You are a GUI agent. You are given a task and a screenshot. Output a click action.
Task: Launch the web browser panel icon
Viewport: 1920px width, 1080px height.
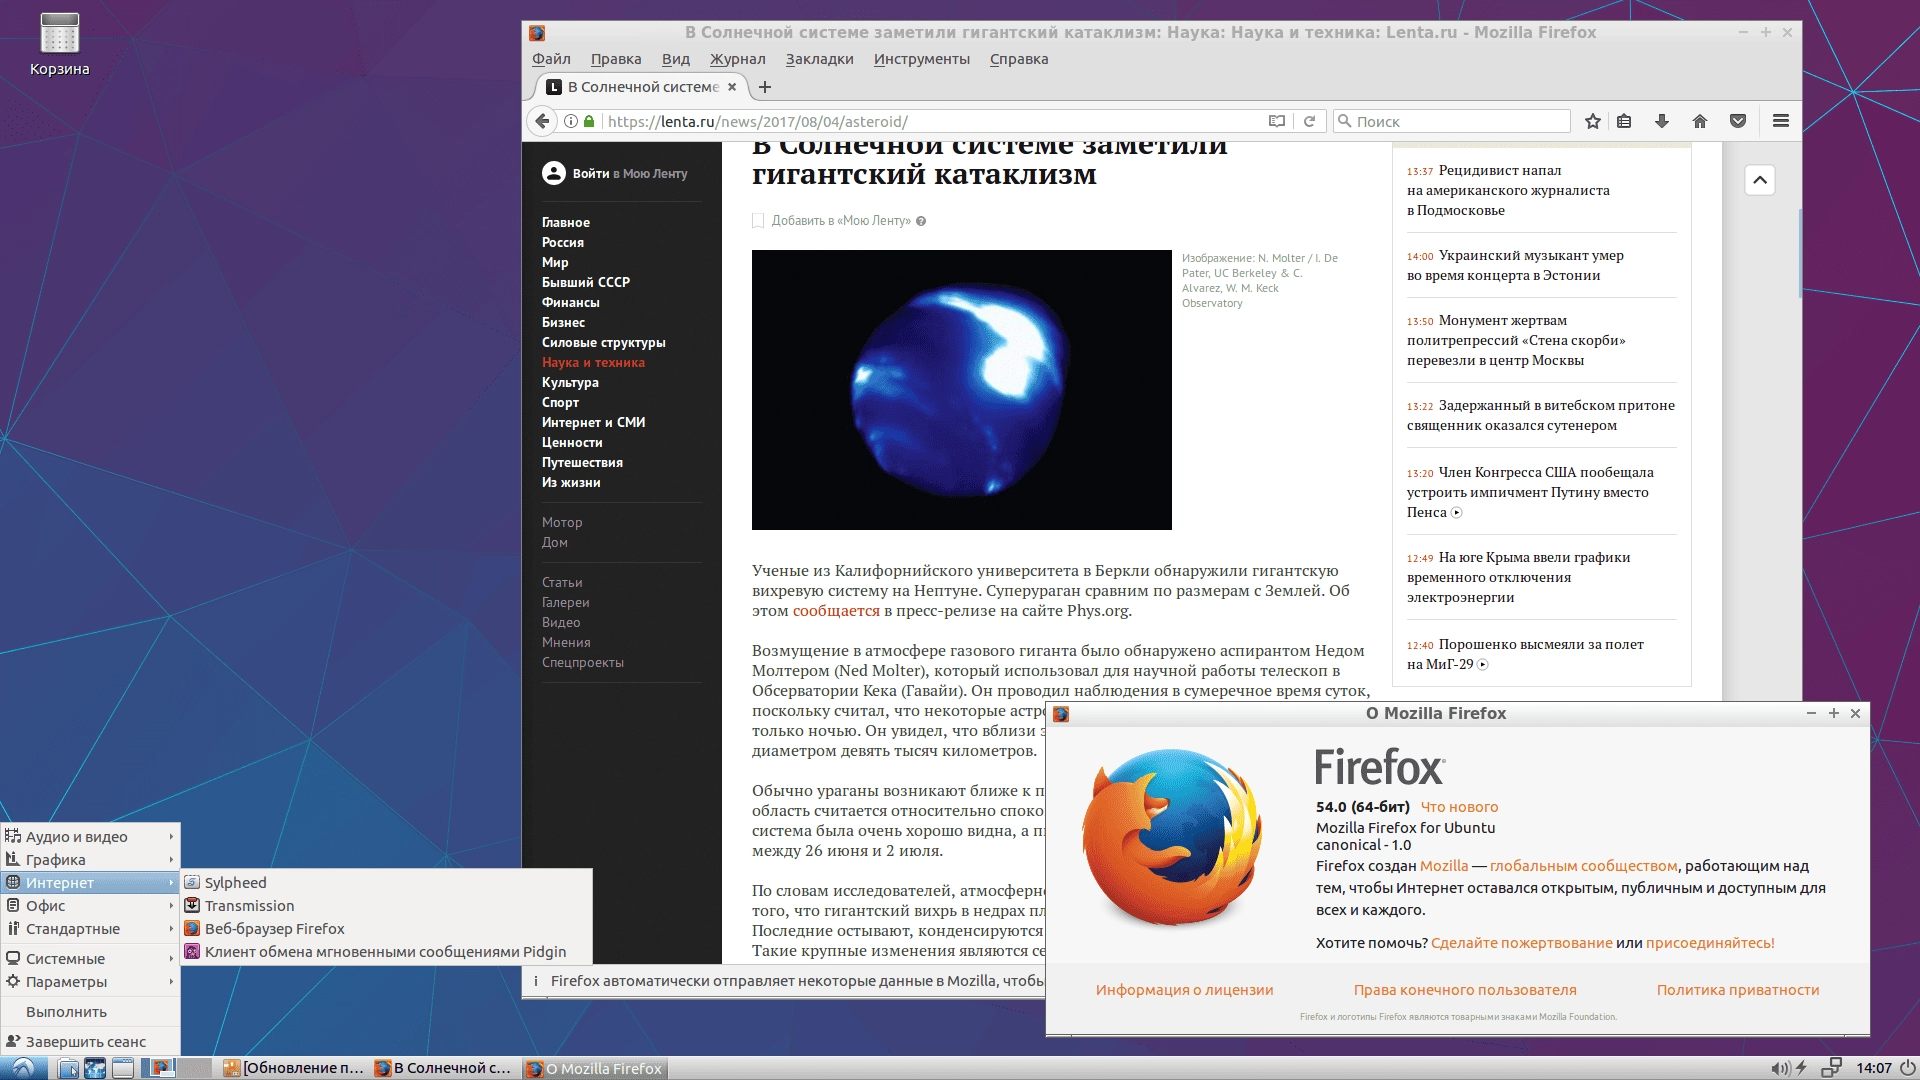click(95, 1068)
